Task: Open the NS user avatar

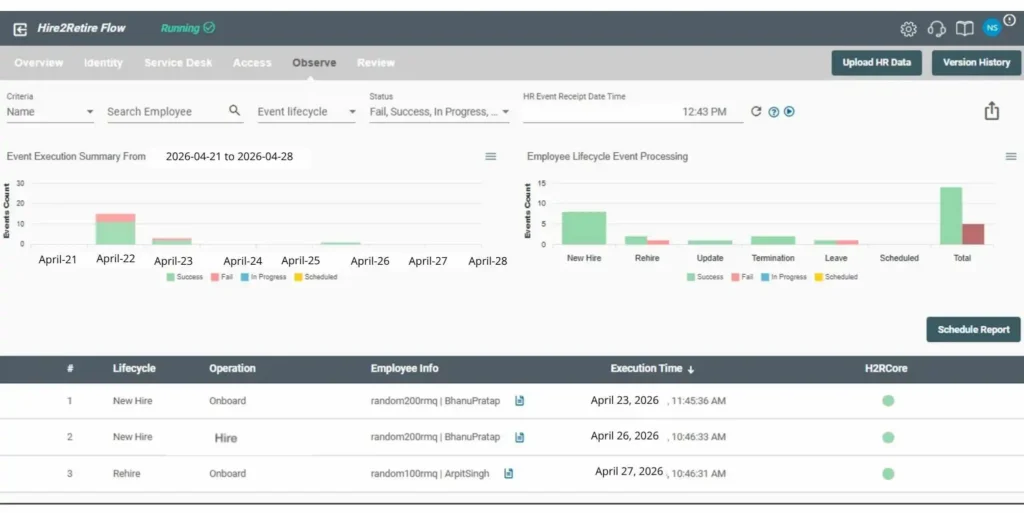Action: coord(992,28)
